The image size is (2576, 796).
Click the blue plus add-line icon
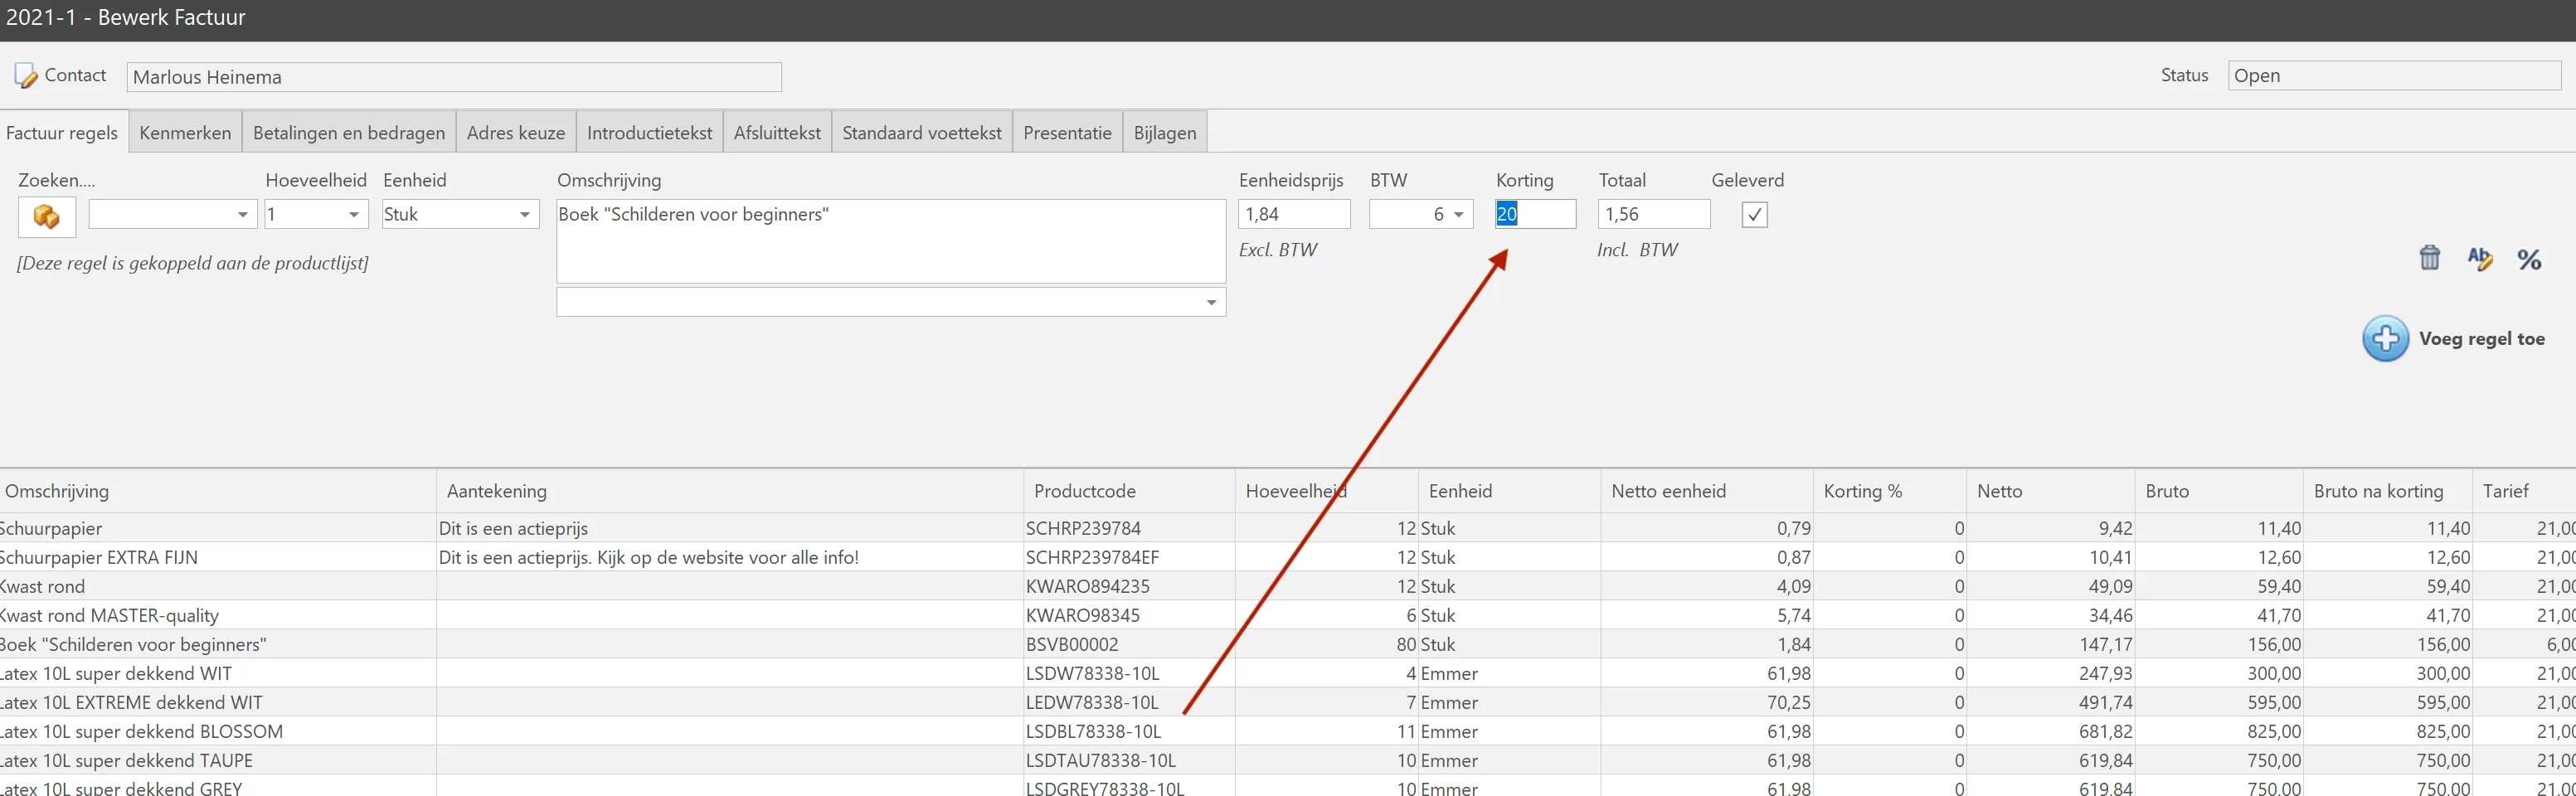point(2385,339)
